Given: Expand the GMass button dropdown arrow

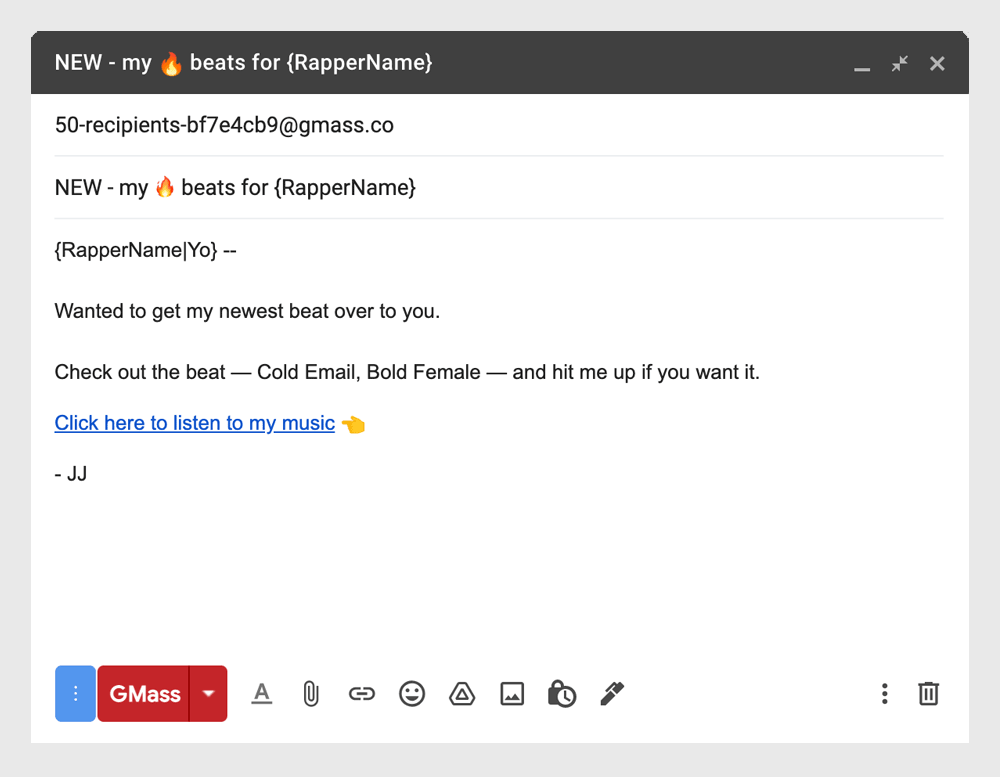Looking at the screenshot, I should [x=209, y=693].
